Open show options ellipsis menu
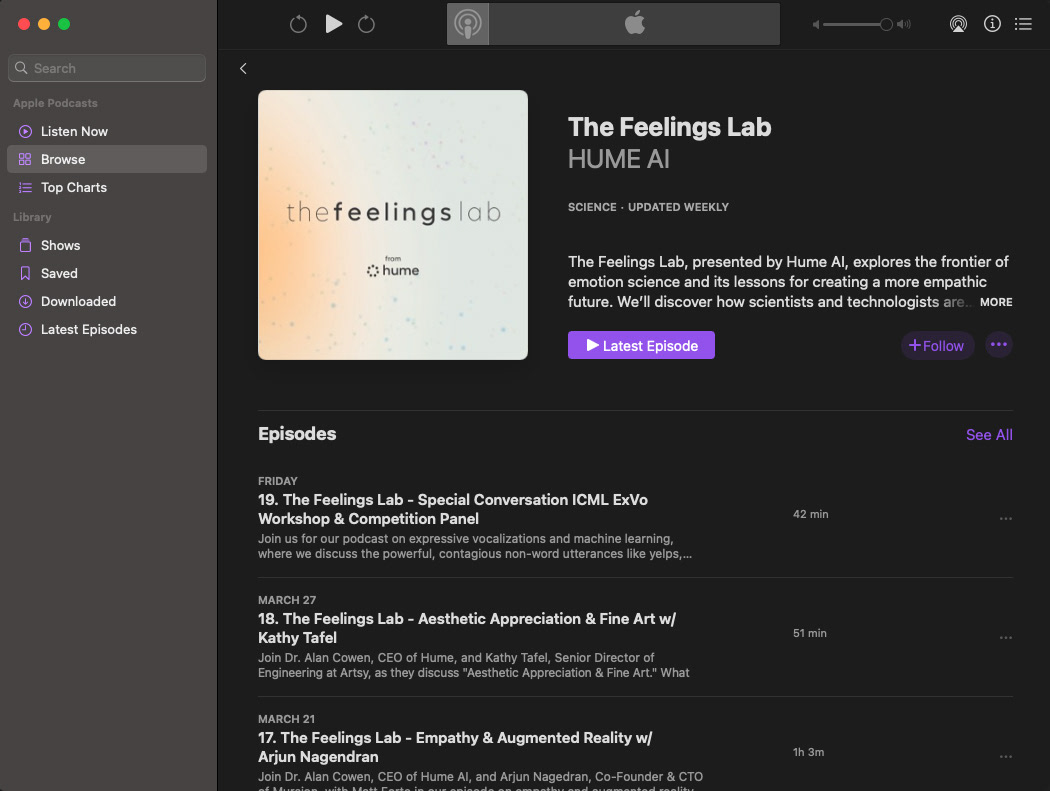Image resolution: width=1050 pixels, height=791 pixels. (x=998, y=345)
